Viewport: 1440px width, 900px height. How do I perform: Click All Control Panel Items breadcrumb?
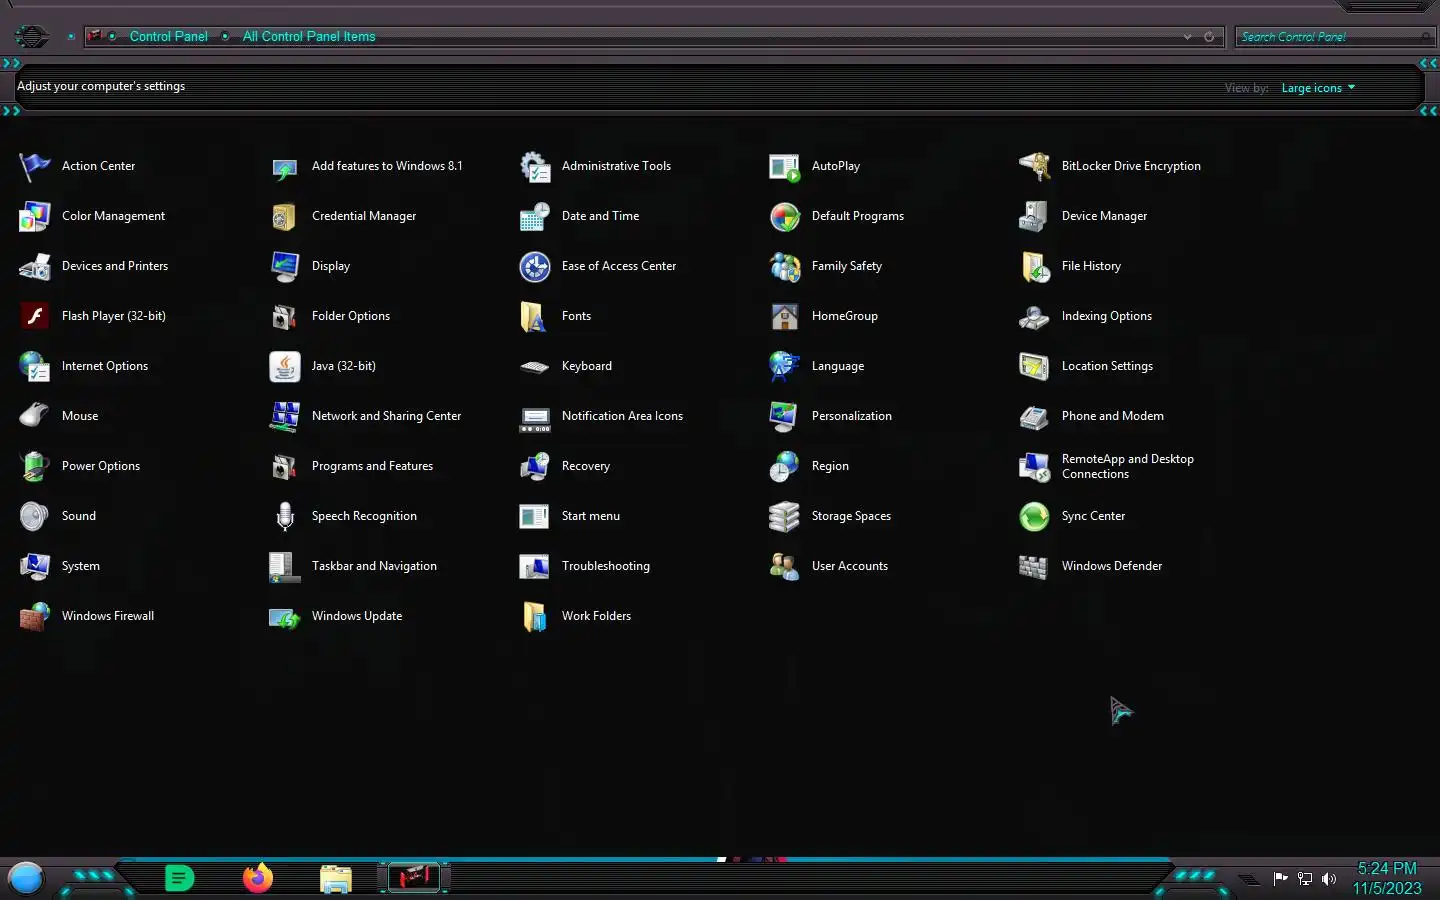(x=309, y=36)
